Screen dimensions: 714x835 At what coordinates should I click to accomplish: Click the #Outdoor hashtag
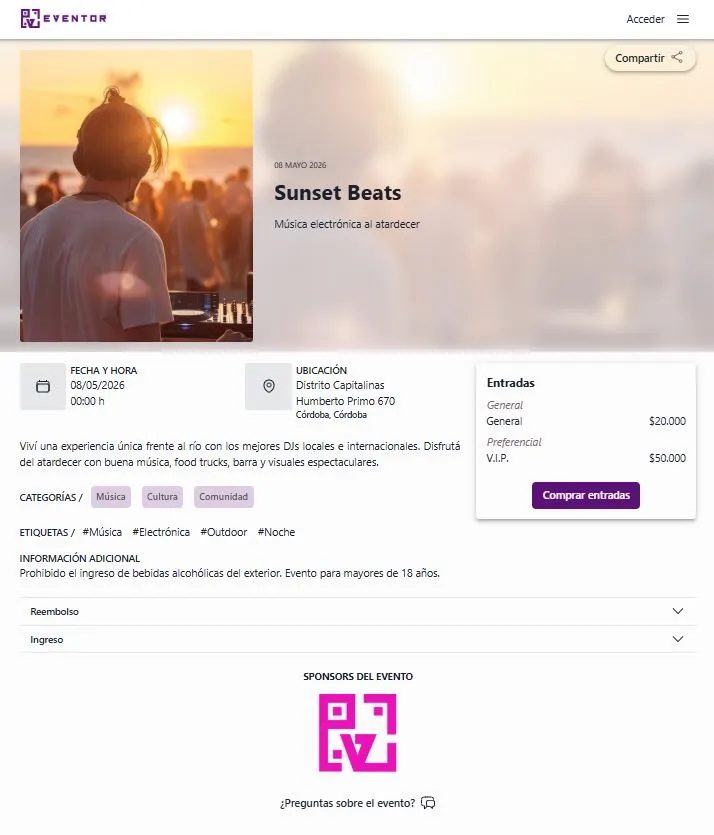pyautogui.click(x=223, y=532)
